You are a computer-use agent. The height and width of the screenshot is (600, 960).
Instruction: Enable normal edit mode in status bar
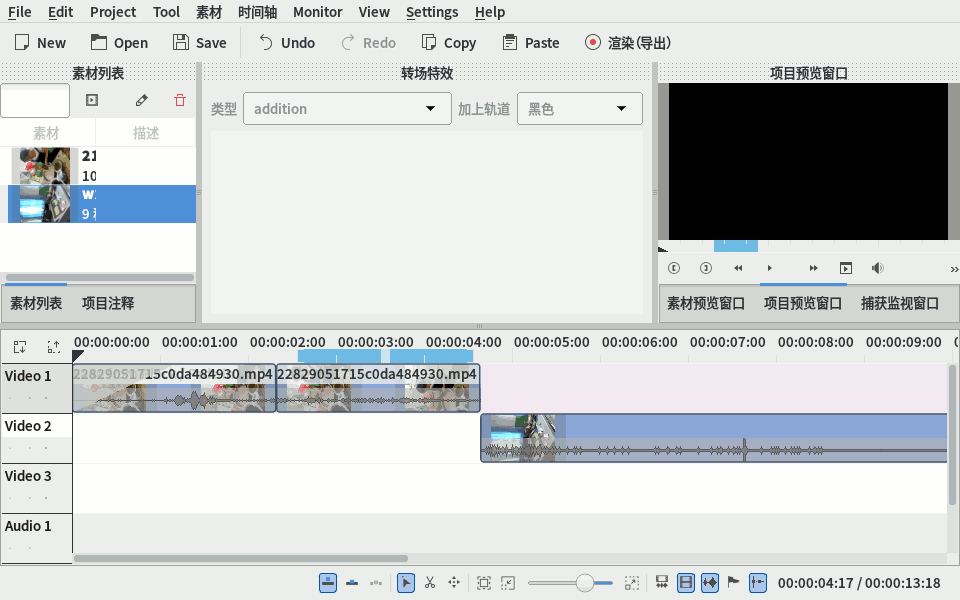pyautogui.click(x=328, y=583)
